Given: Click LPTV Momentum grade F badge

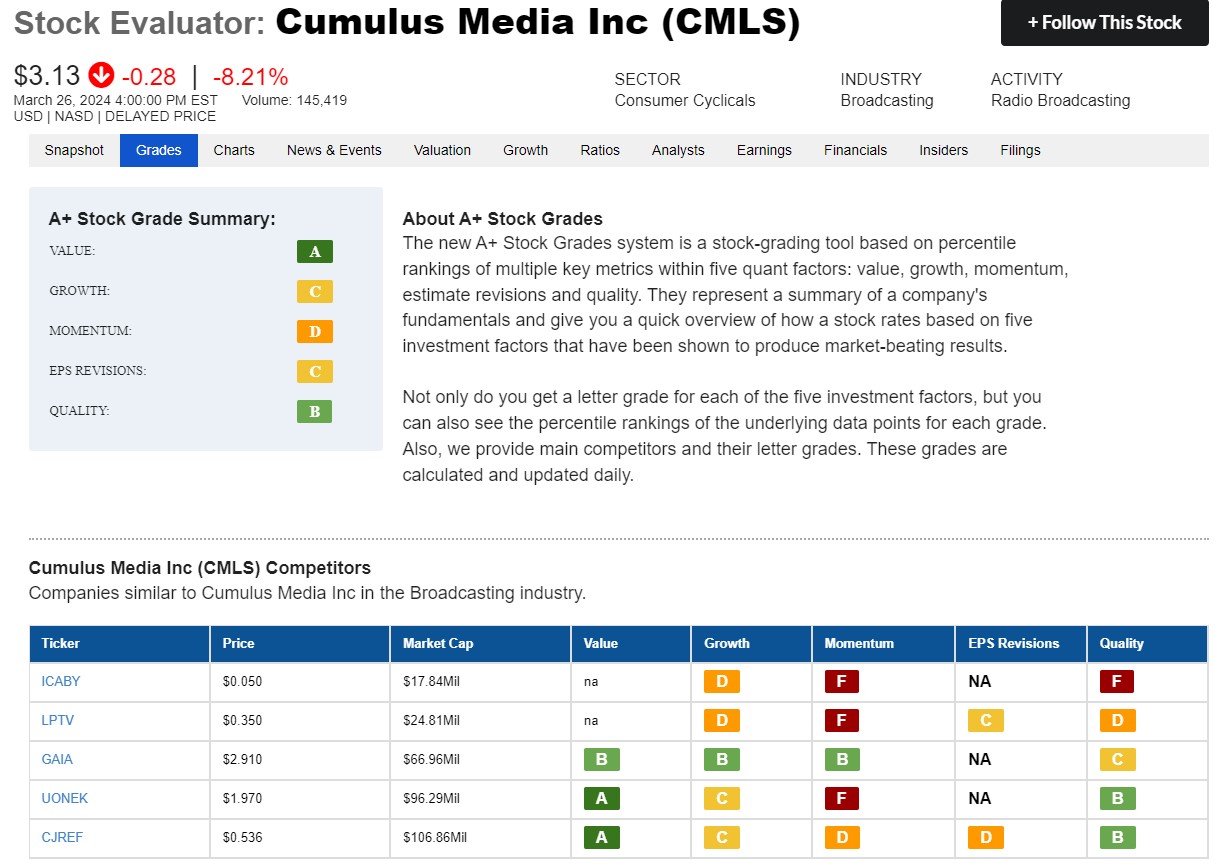Looking at the screenshot, I should tap(842, 721).
